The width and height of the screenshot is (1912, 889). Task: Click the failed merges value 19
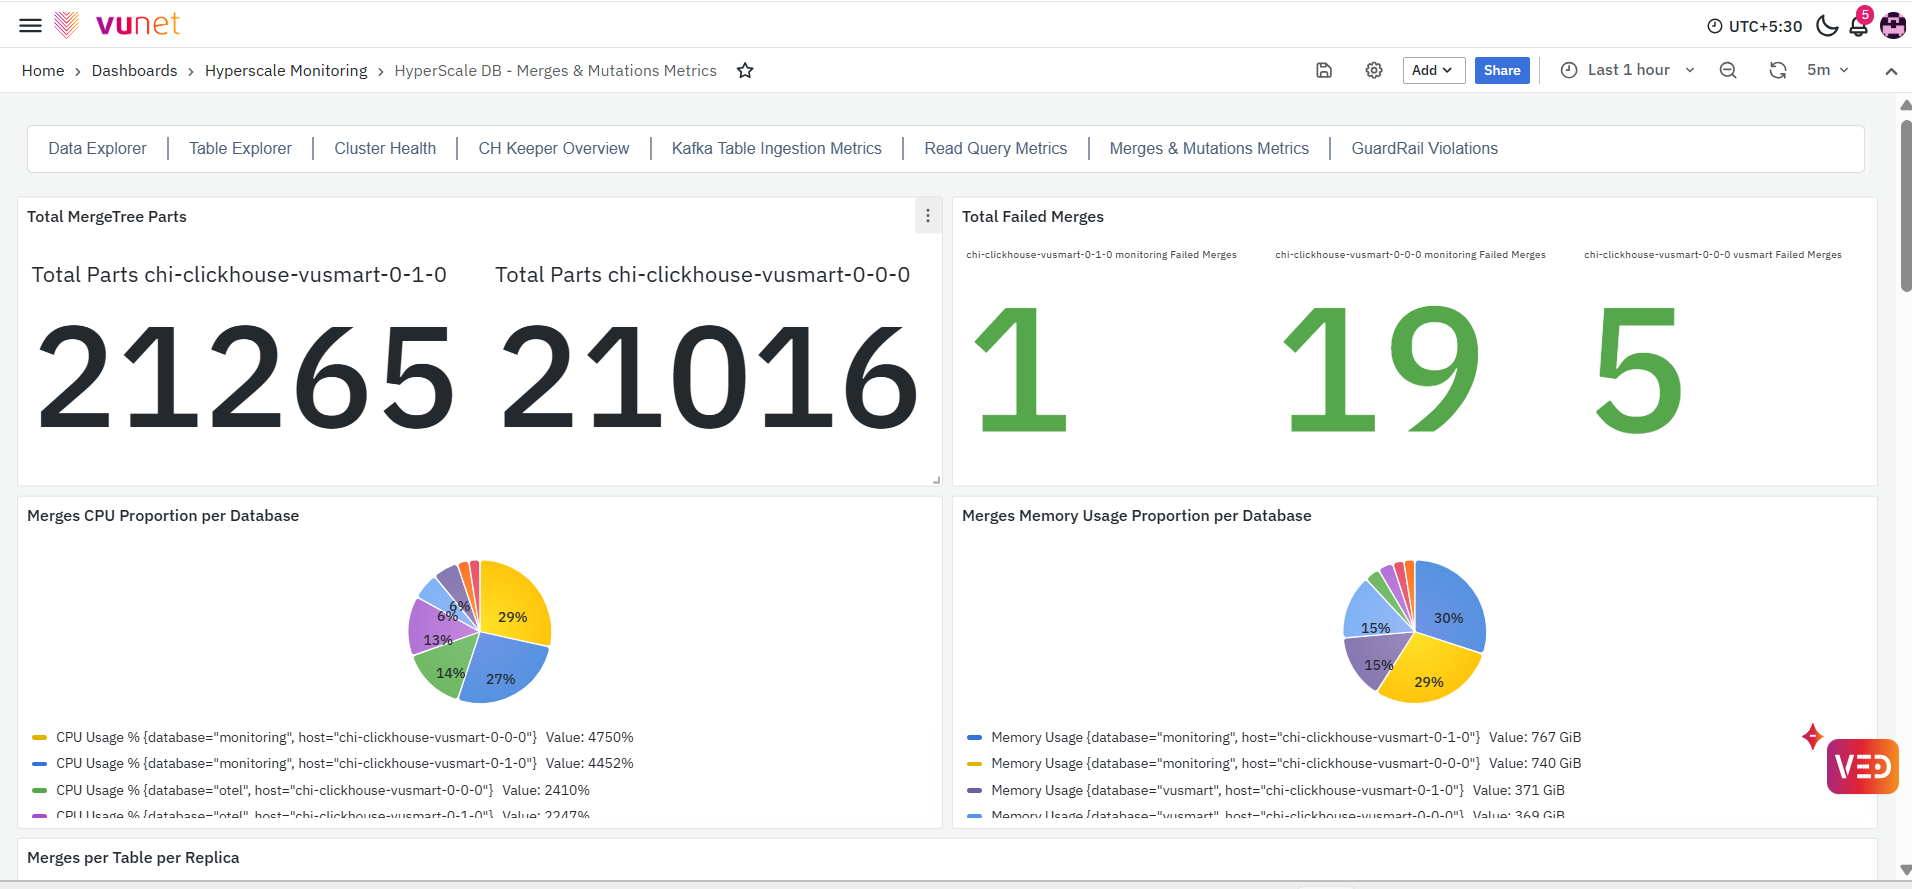tap(1381, 369)
